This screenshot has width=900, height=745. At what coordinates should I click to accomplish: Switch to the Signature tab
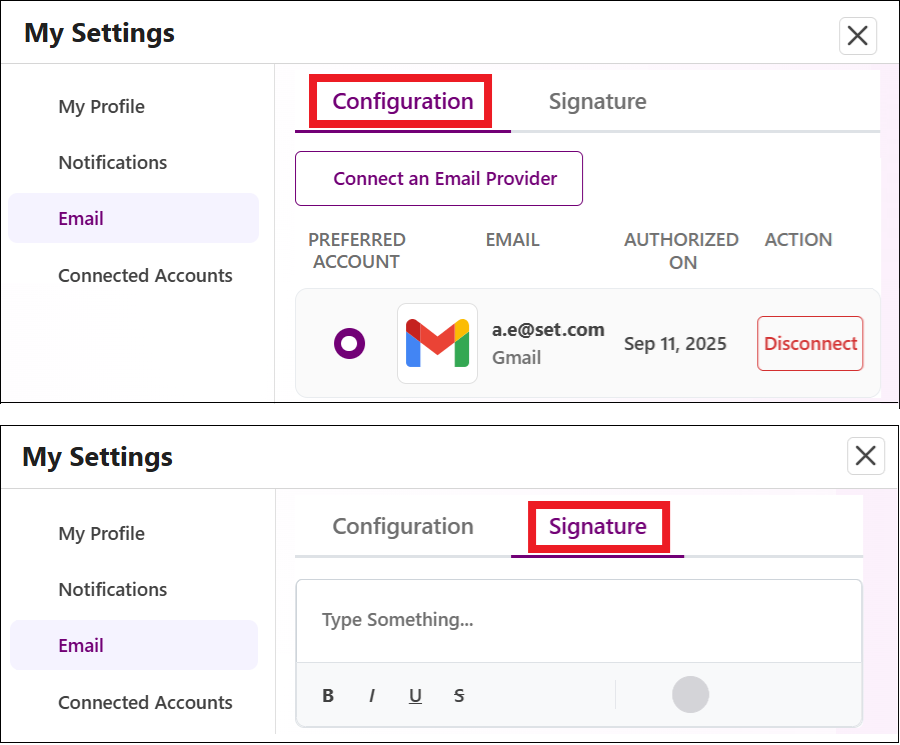pyautogui.click(x=597, y=526)
